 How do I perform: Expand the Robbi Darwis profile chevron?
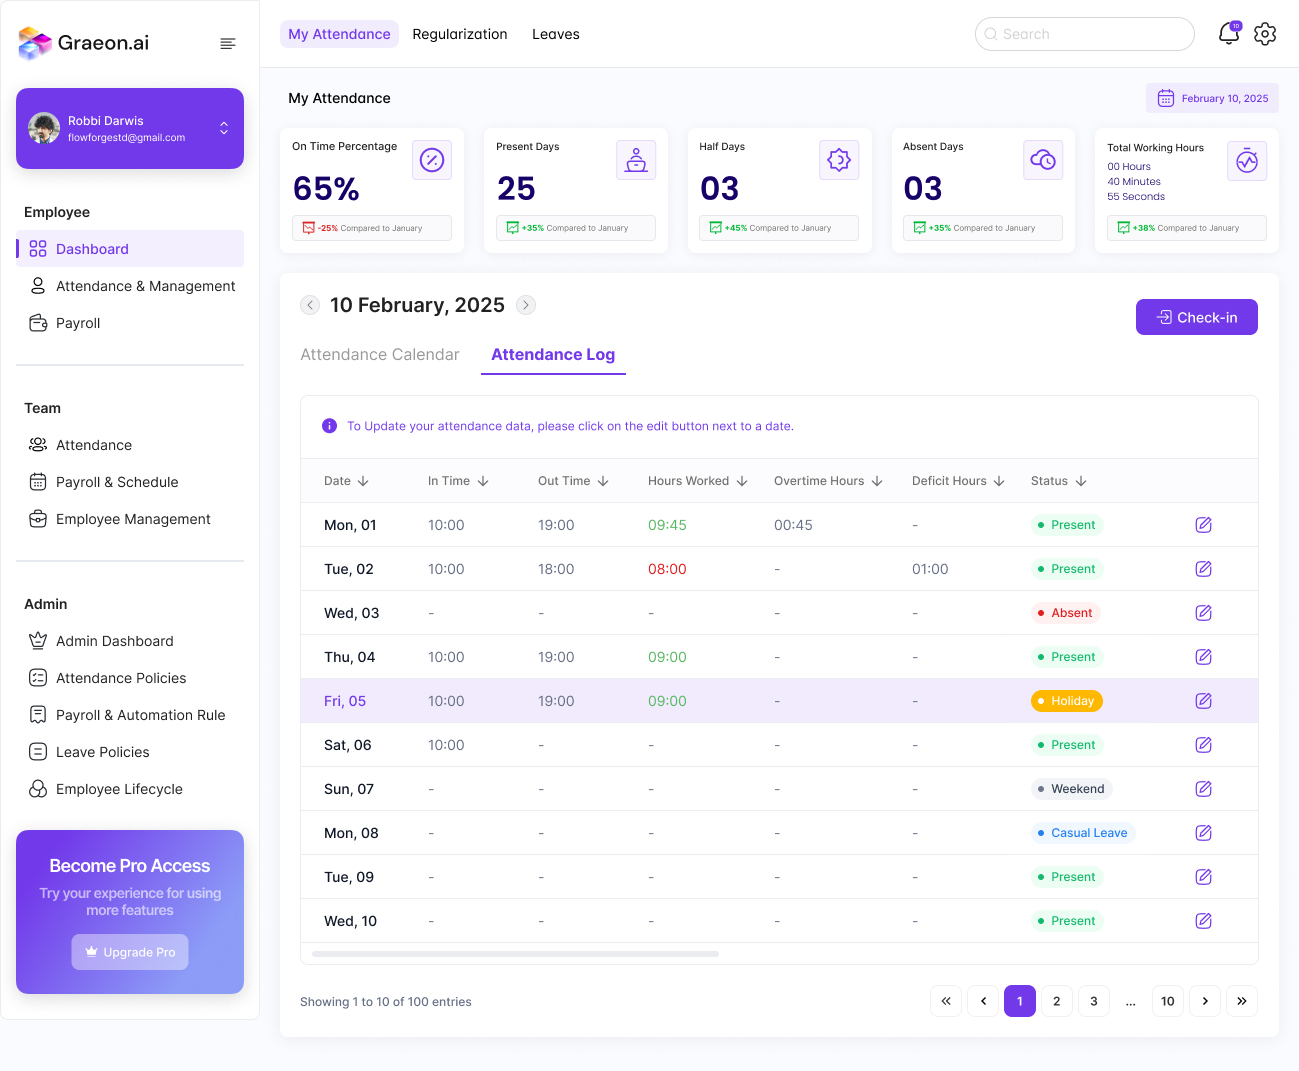pos(224,128)
